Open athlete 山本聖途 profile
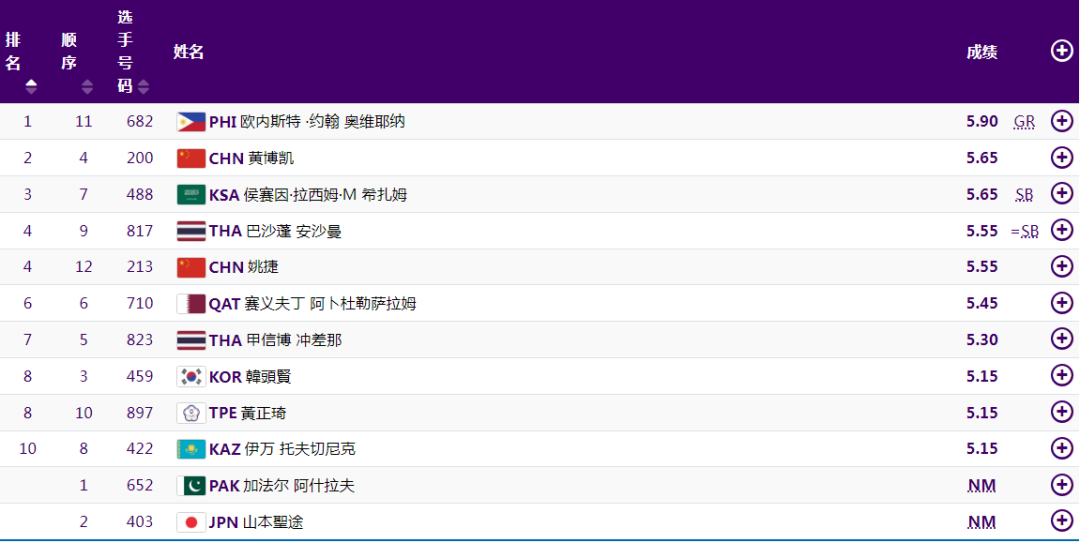1080x543 pixels. tap(273, 522)
